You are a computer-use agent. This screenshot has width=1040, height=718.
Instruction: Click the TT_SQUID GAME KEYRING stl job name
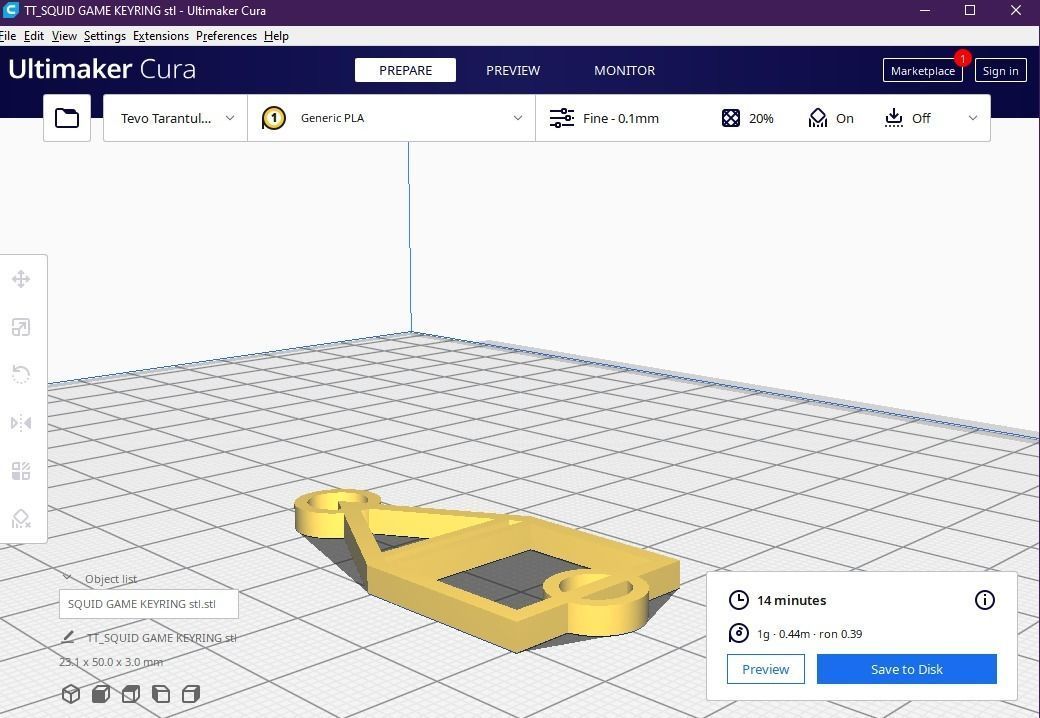pyautogui.click(x=161, y=638)
